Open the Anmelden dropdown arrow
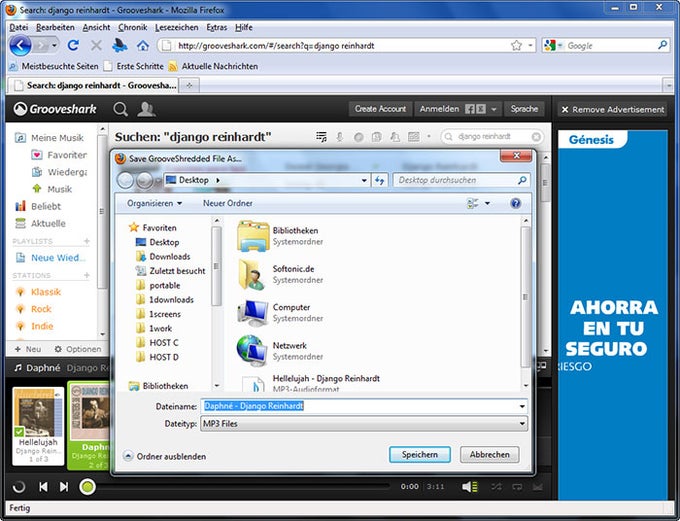This screenshot has width=680, height=521. click(x=494, y=109)
